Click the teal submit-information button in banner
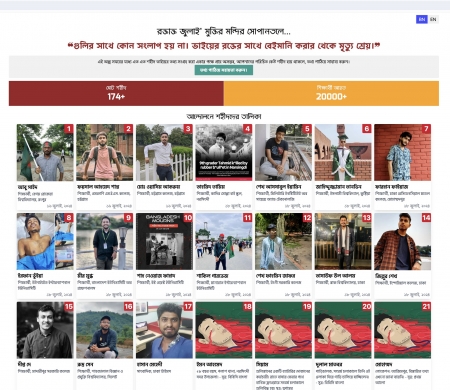450x390 pixels. coord(224,70)
